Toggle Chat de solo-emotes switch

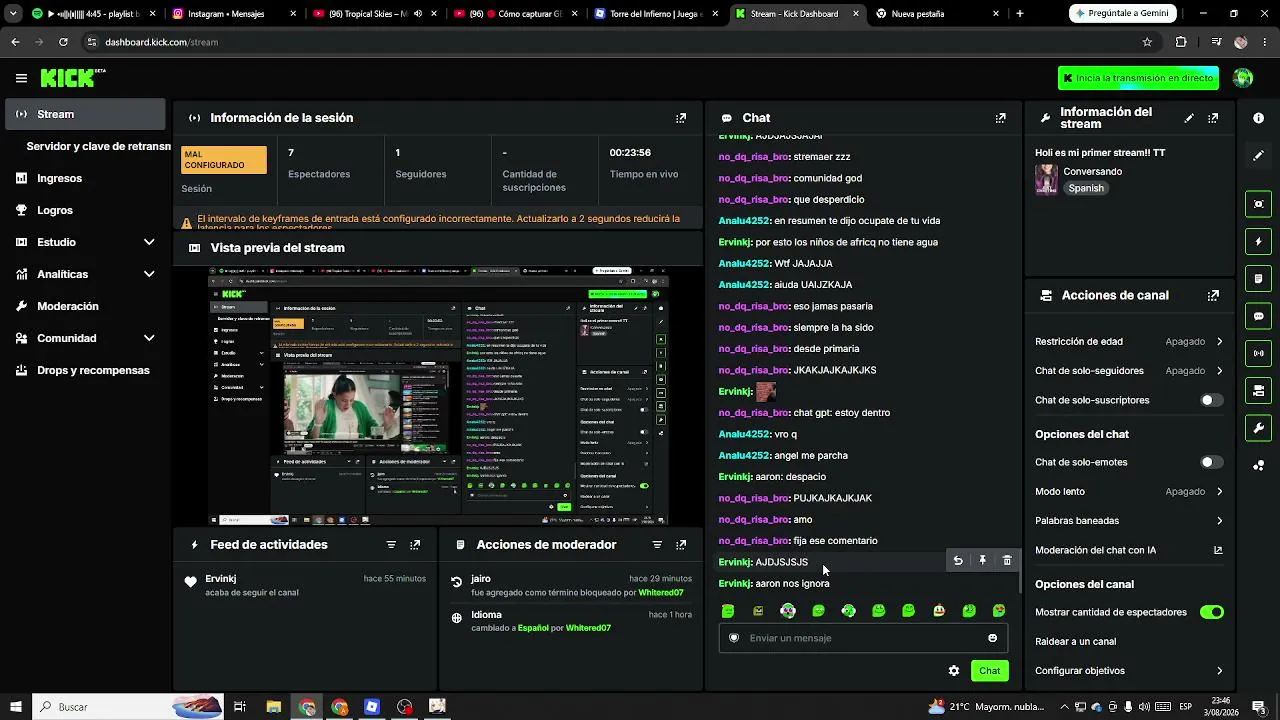point(1211,462)
